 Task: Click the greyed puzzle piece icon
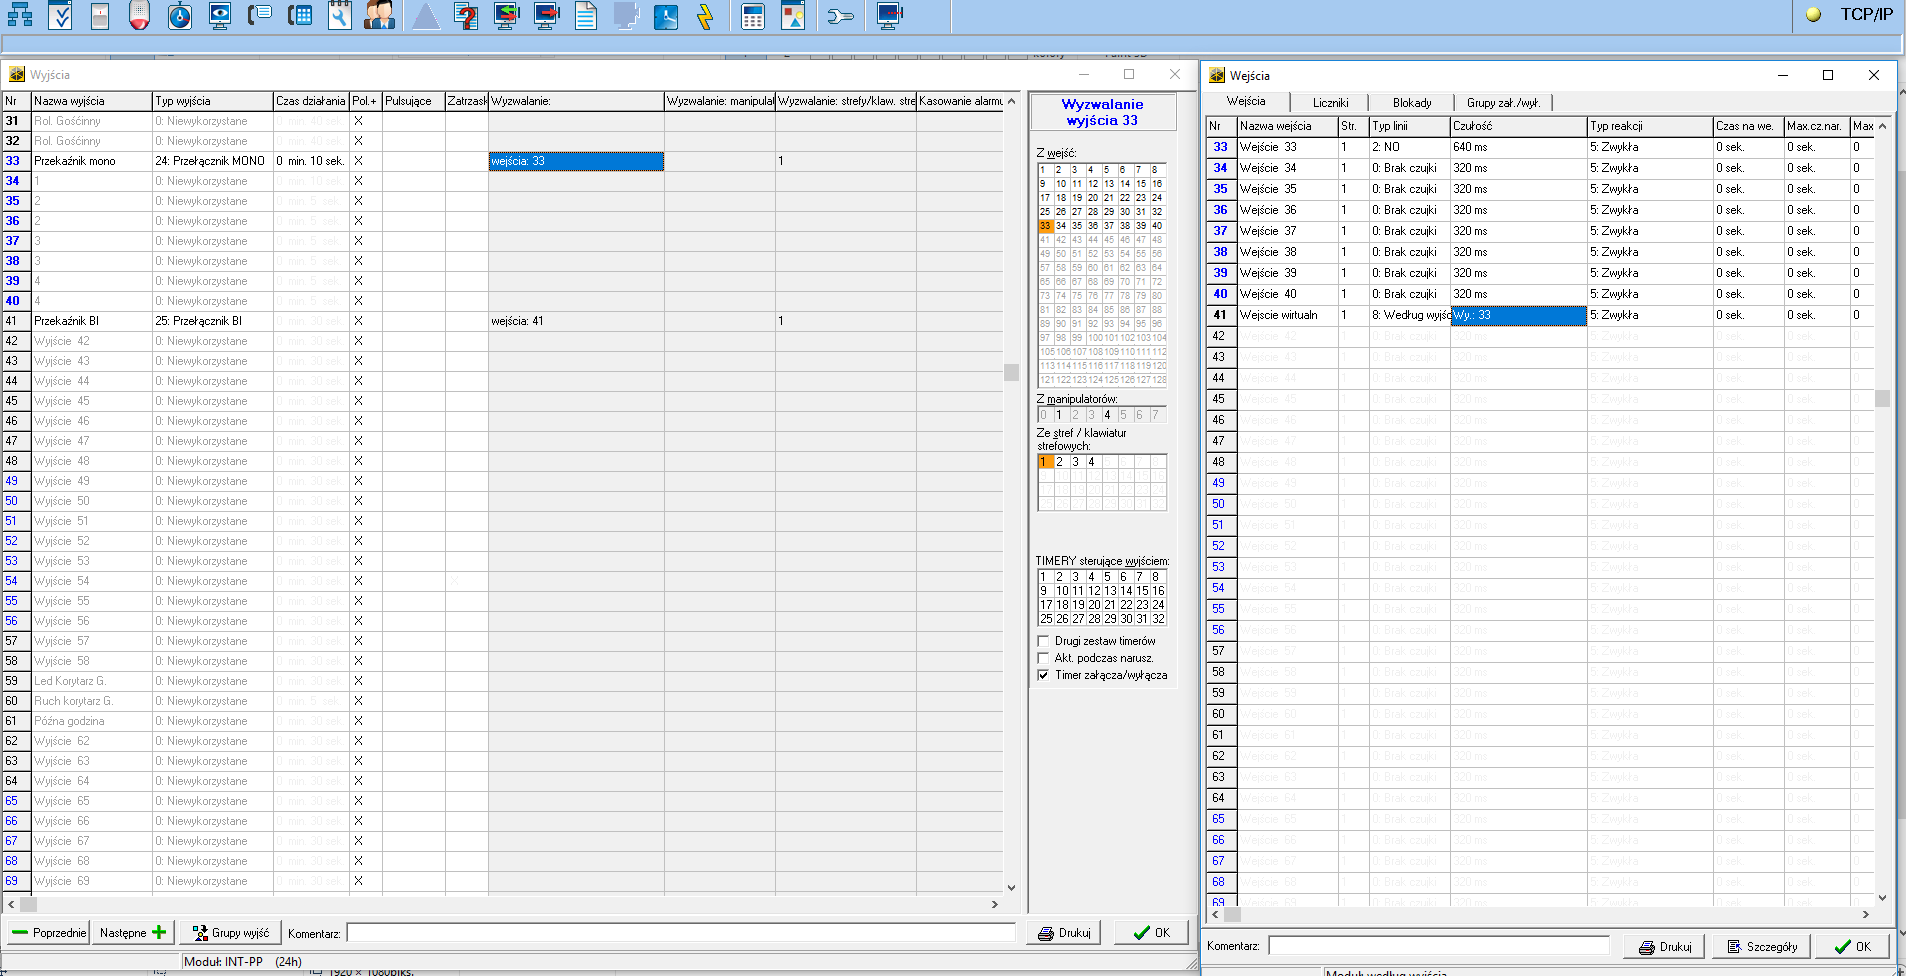[x=626, y=15]
